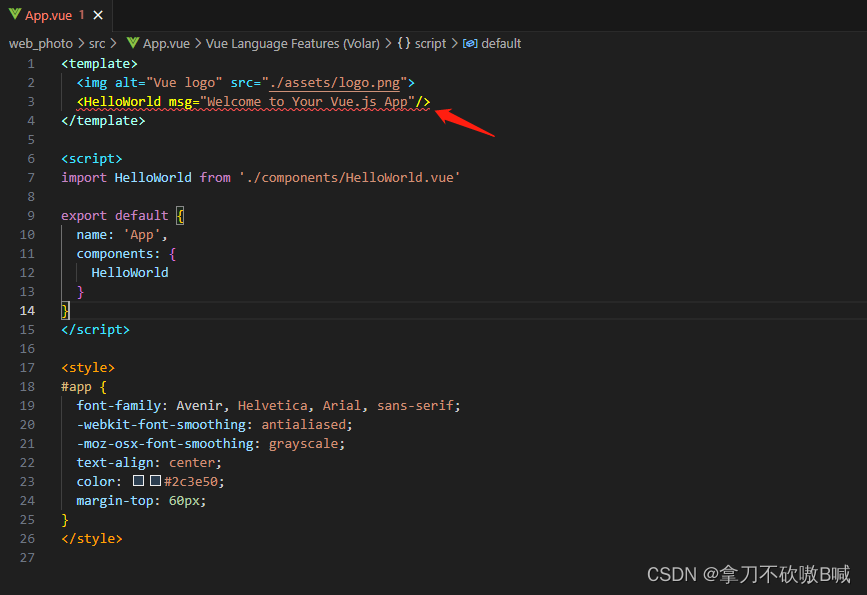867x595 pixels.
Task: Click the #app selector
Action: [76, 387]
